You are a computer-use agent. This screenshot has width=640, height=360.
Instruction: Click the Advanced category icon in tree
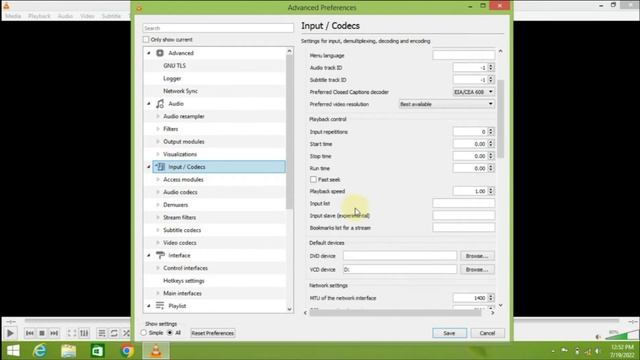click(x=160, y=53)
